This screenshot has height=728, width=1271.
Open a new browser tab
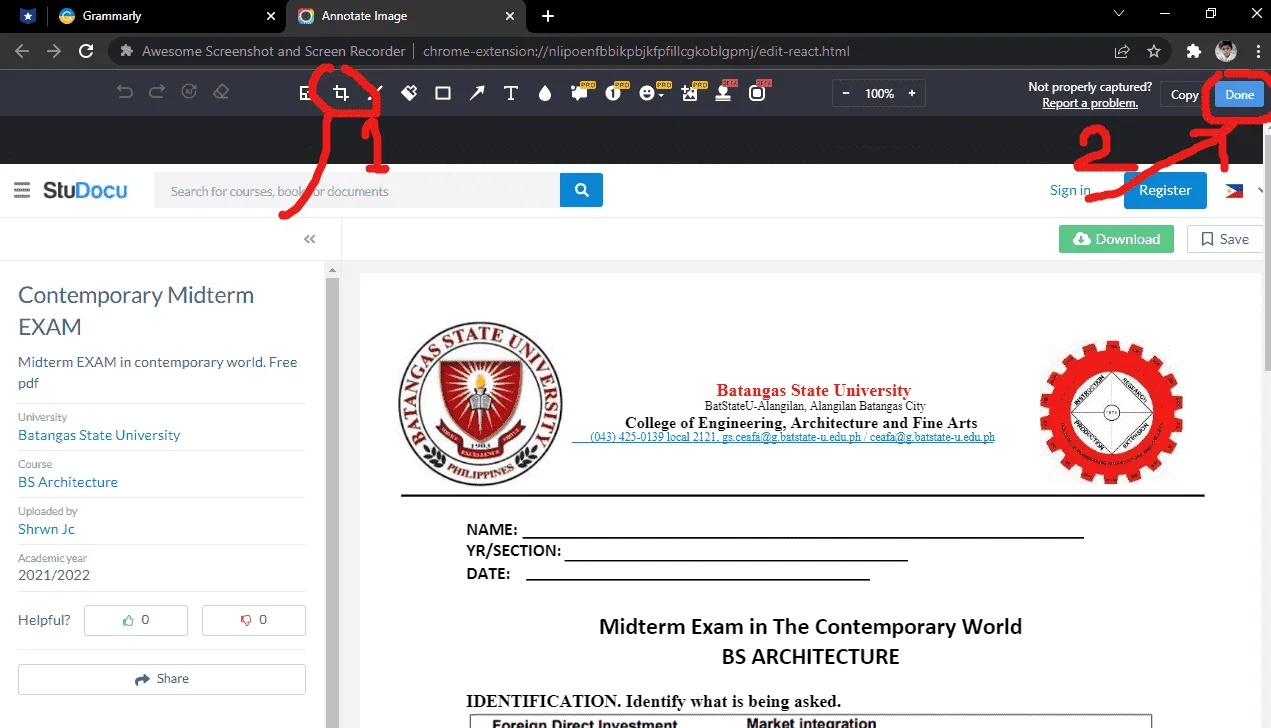coord(547,16)
